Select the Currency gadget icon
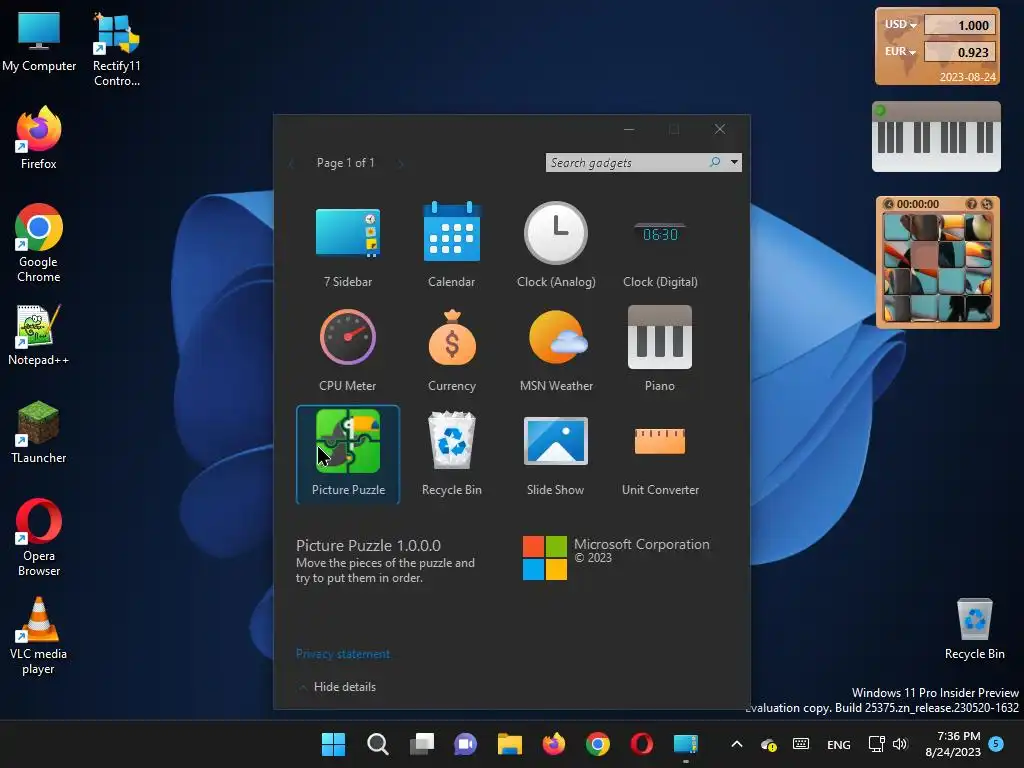Viewport: 1024px width, 768px height. coord(452,339)
